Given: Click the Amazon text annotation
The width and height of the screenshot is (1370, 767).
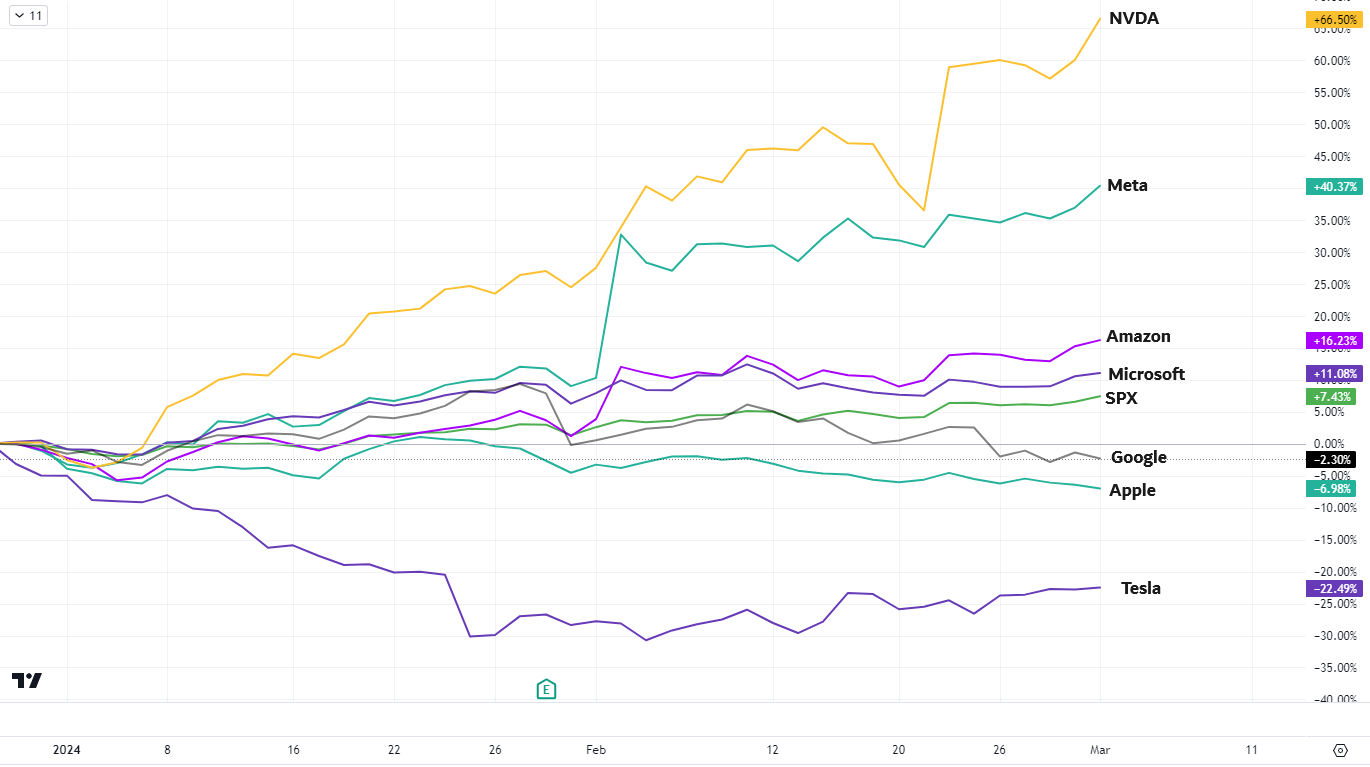Looking at the screenshot, I should coord(1138,336).
